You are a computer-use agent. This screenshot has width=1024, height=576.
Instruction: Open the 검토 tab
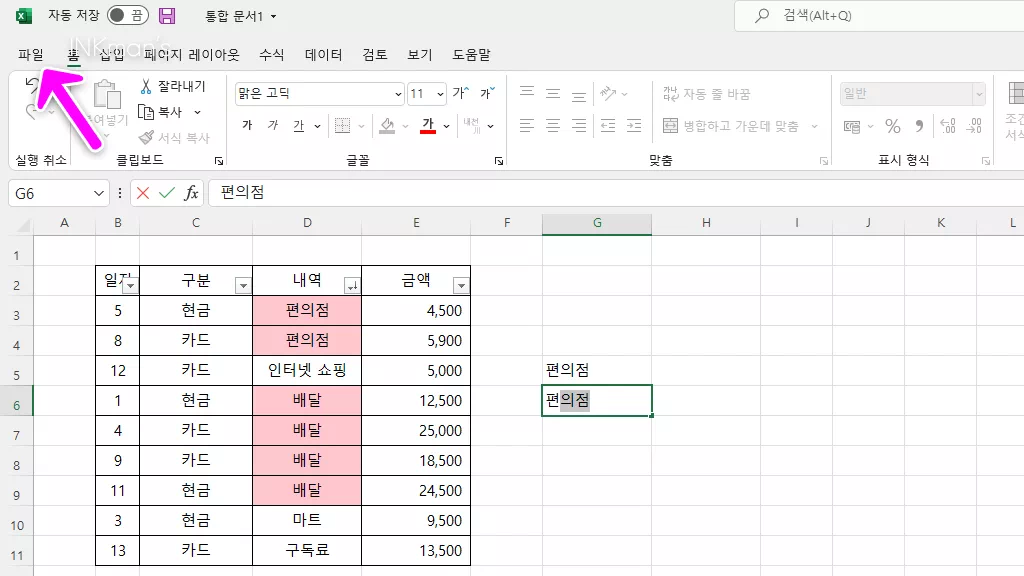point(375,55)
